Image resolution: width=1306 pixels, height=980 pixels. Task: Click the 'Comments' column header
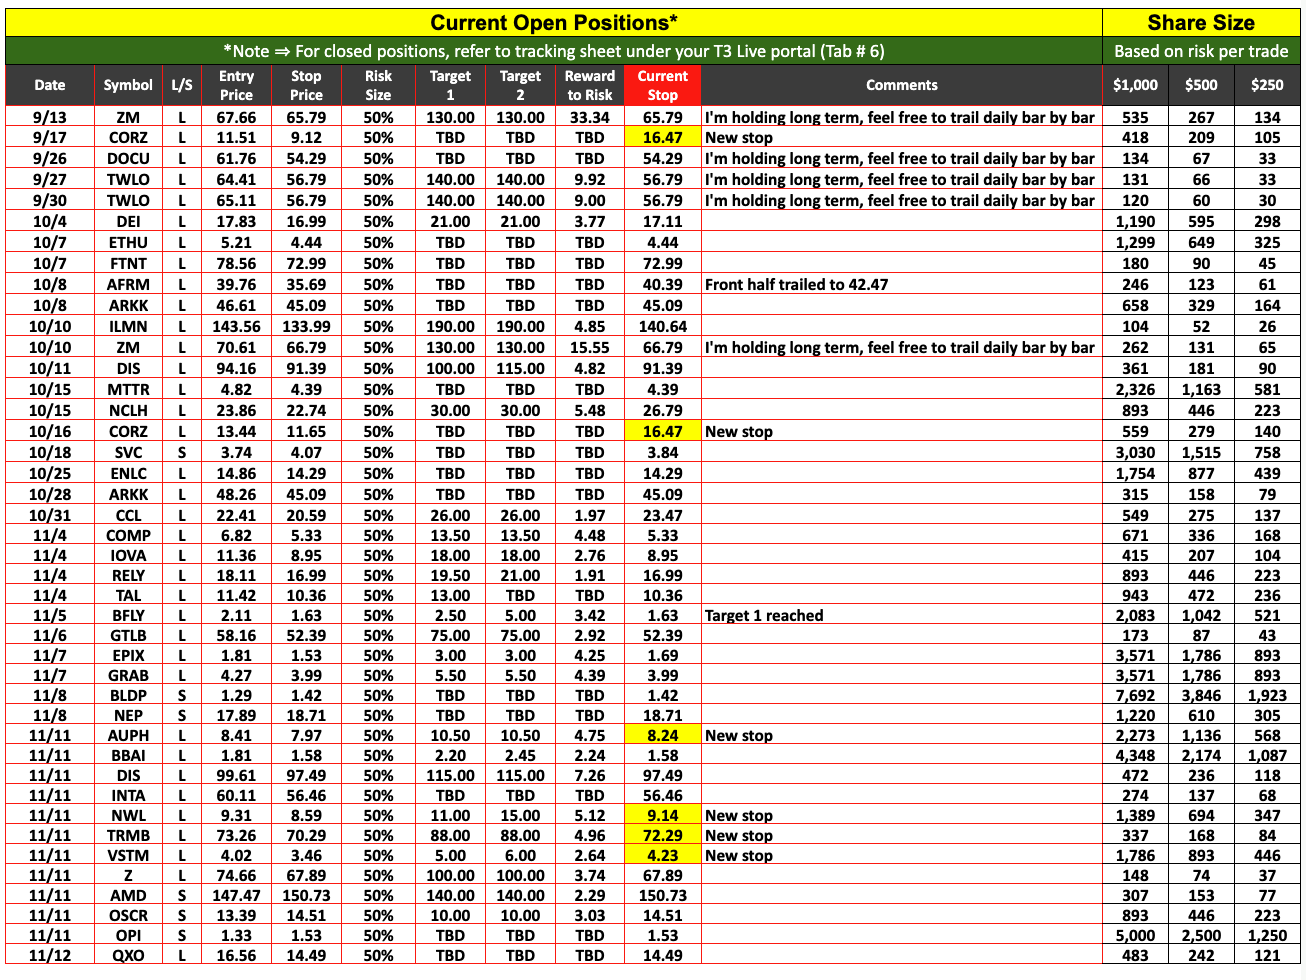(901, 86)
